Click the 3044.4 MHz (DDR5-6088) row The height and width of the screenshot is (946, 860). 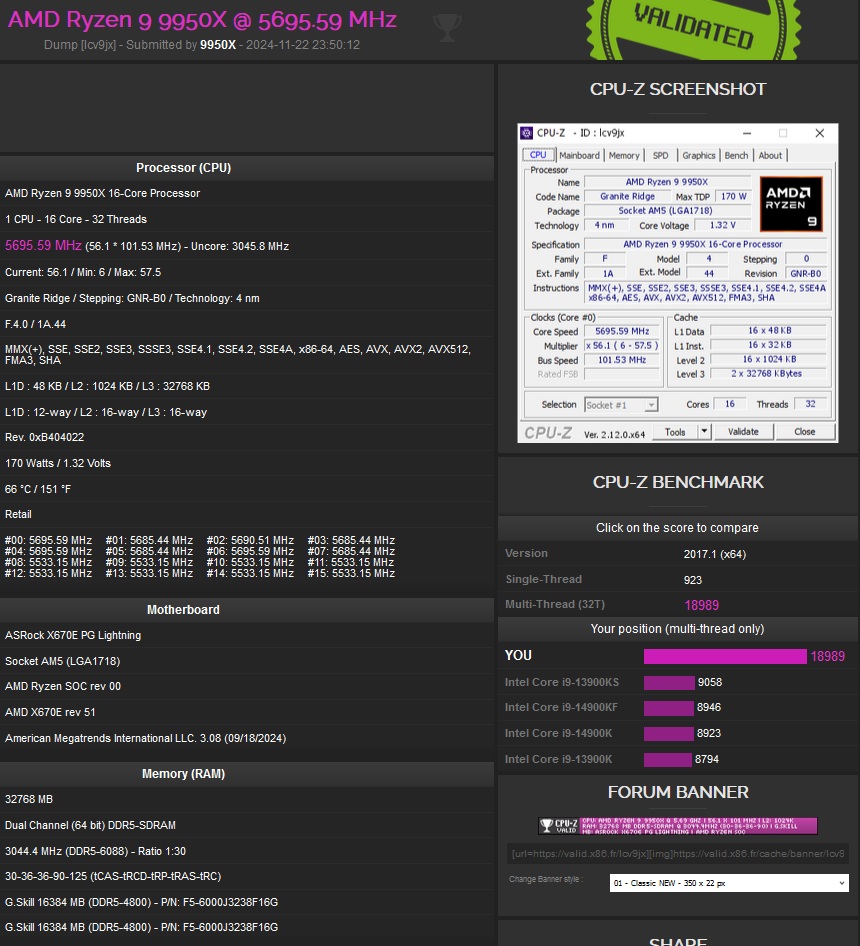247,851
